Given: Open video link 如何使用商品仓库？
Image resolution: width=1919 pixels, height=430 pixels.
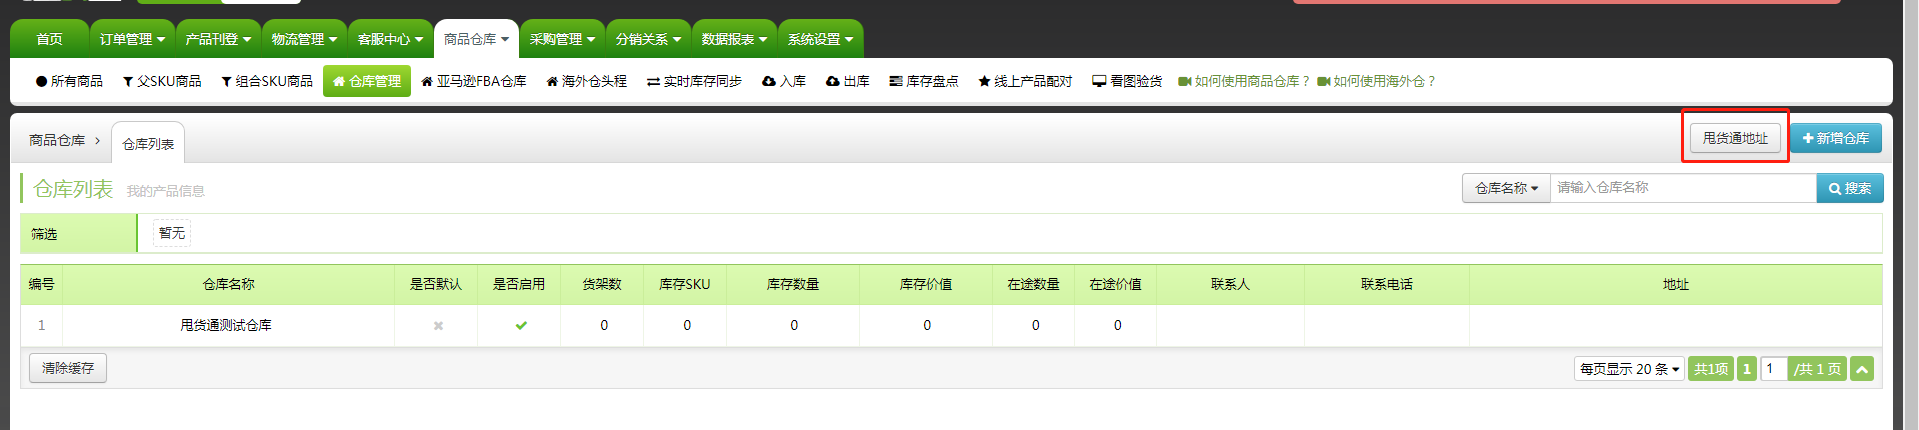Looking at the screenshot, I should coord(1243,81).
